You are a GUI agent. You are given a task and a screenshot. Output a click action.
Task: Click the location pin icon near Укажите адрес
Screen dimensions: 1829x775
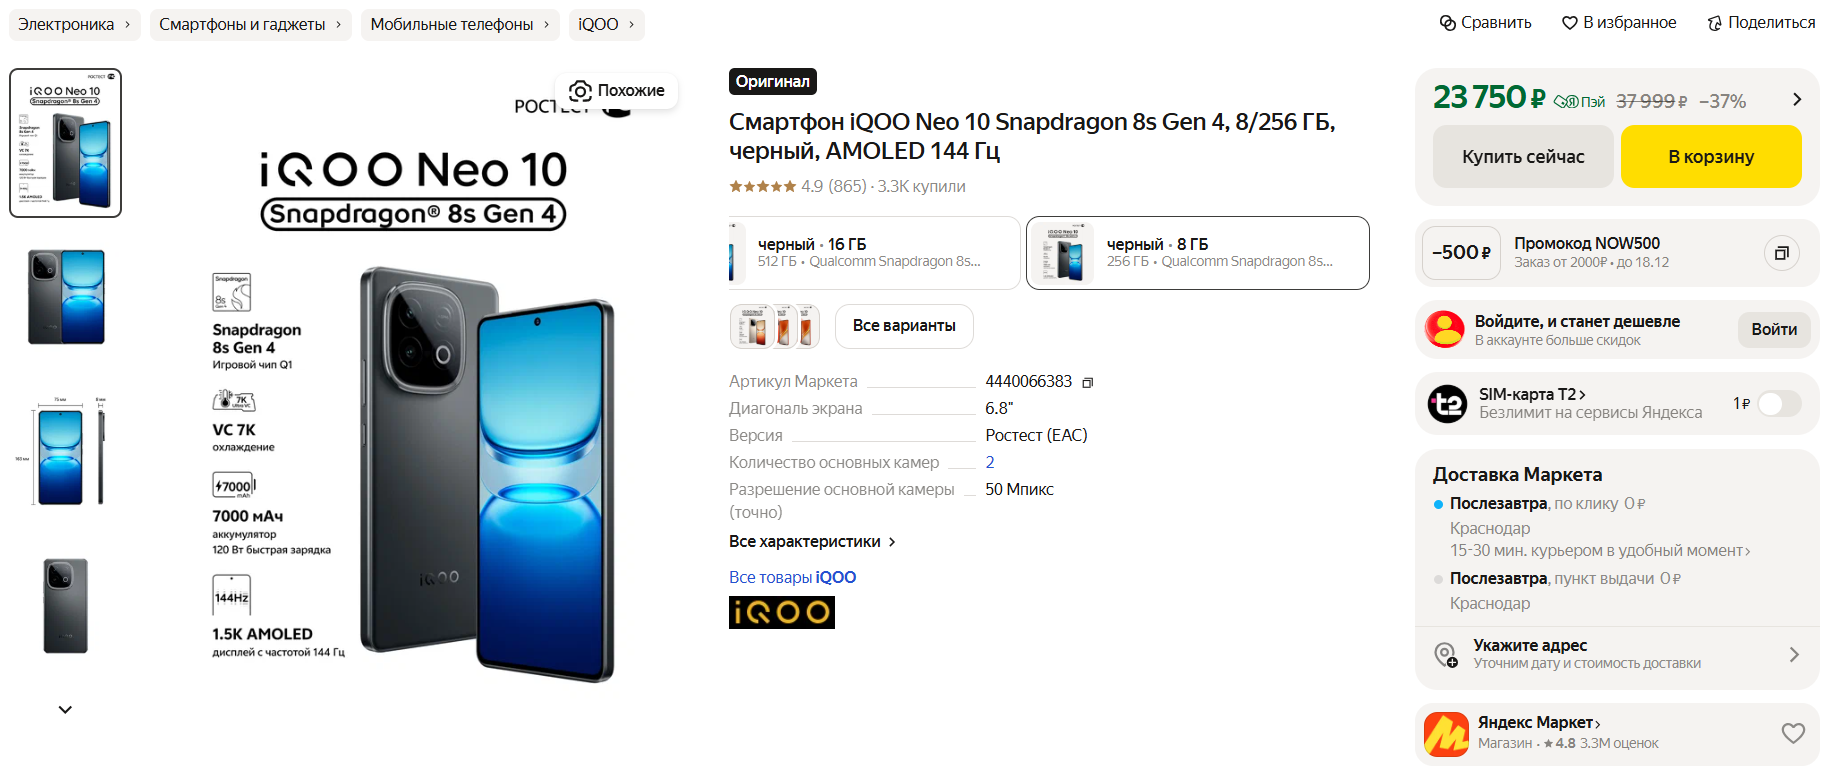tap(1446, 655)
